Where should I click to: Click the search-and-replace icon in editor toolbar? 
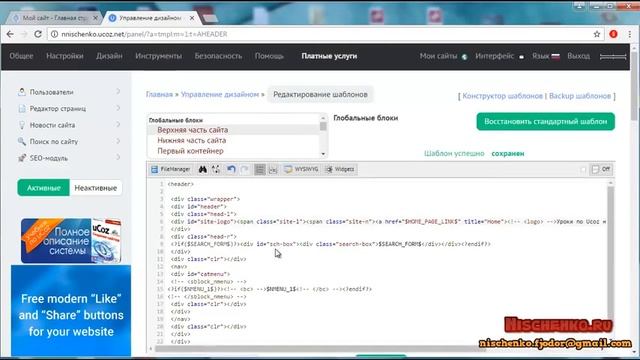[216, 169]
